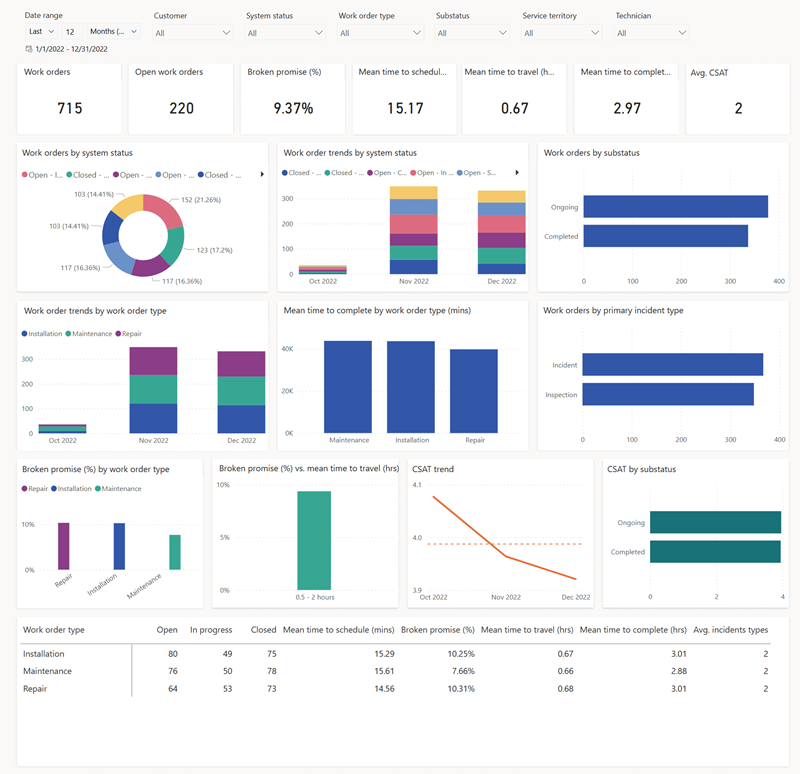The height and width of the screenshot is (774, 800).
Task: Select the Installation row in the table
Action: [396, 654]
